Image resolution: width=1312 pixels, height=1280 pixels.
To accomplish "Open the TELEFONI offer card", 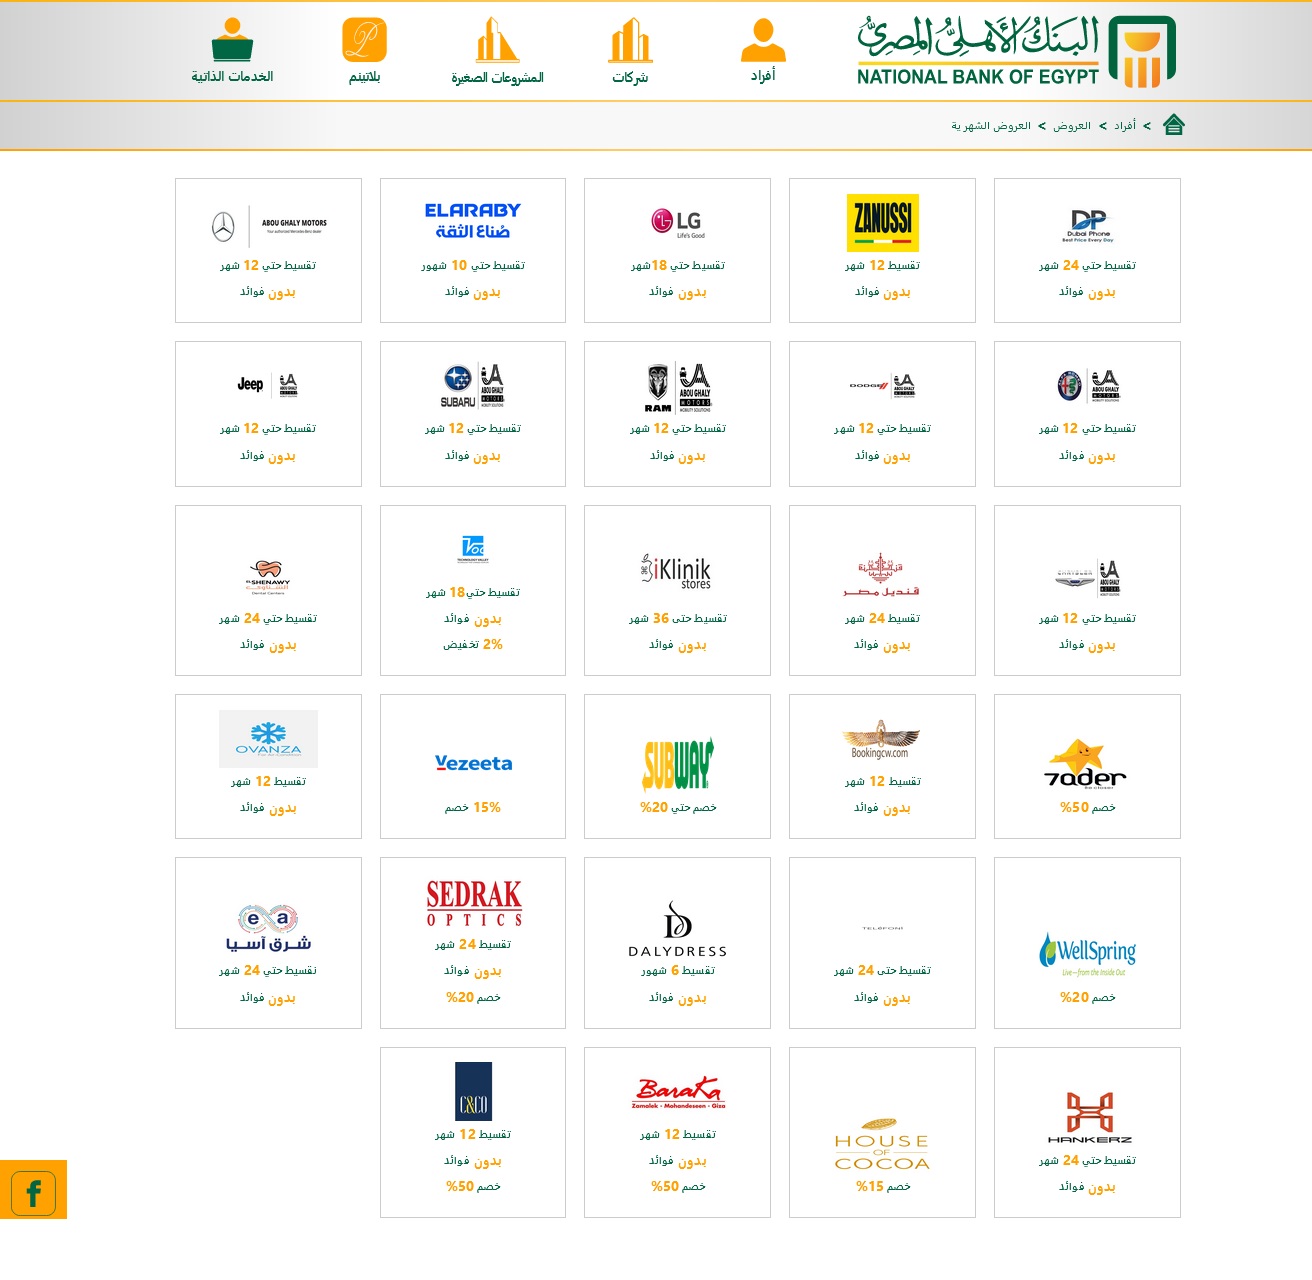I will pyautogui.click(x=882, y=943).
